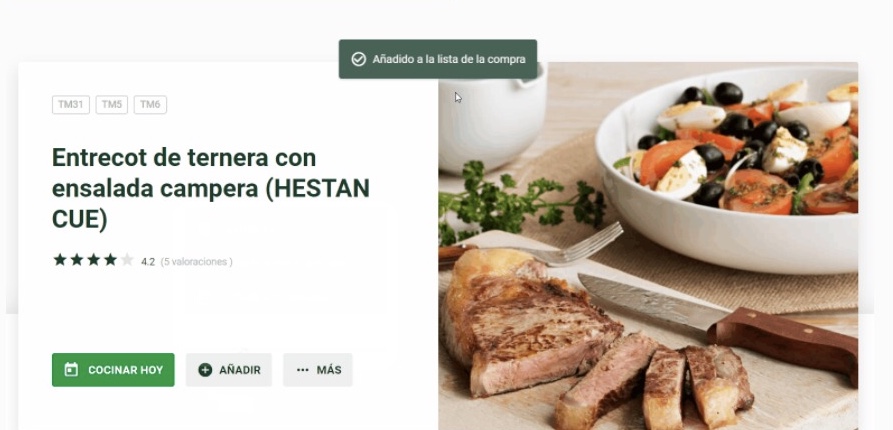Screen dimensions: 893x430
Task: Click the Añadido a la lista notification
Action: coord(438,59)
